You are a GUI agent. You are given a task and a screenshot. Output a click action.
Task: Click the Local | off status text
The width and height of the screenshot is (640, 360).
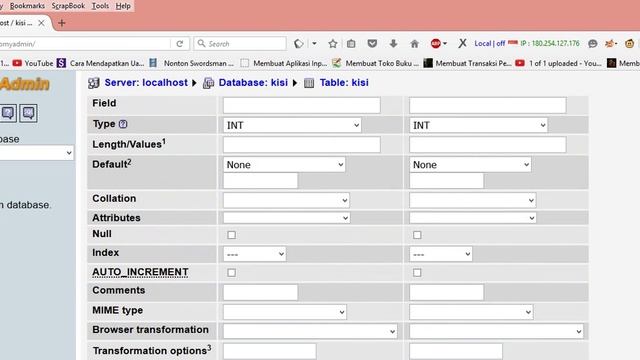[x=489, y=43]
